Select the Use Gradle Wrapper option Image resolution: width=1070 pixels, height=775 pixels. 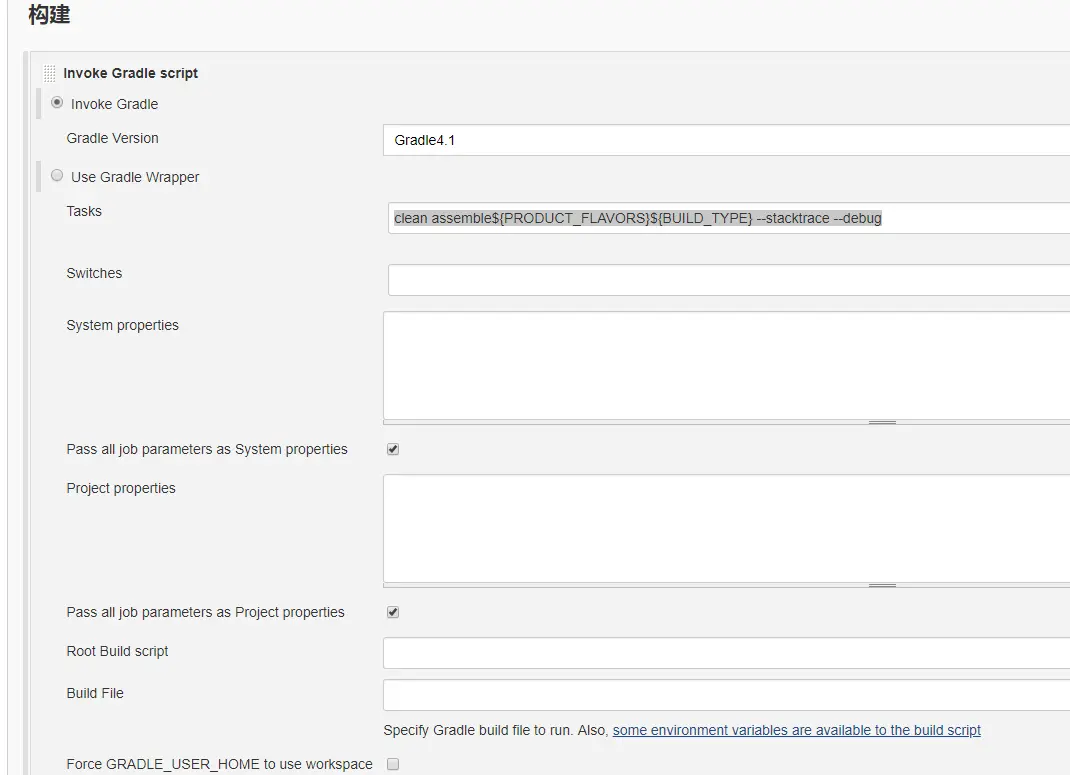click(57, 176)
